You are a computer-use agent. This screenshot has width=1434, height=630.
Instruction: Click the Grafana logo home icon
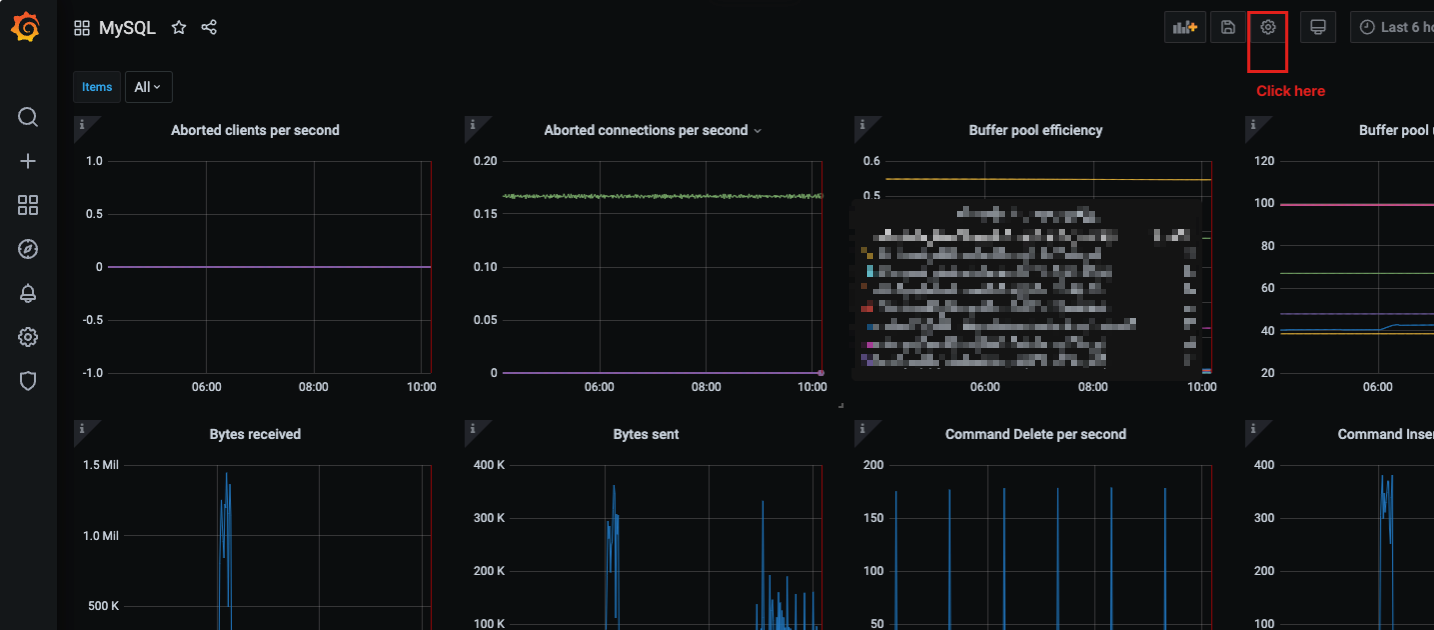pos(26,28)
